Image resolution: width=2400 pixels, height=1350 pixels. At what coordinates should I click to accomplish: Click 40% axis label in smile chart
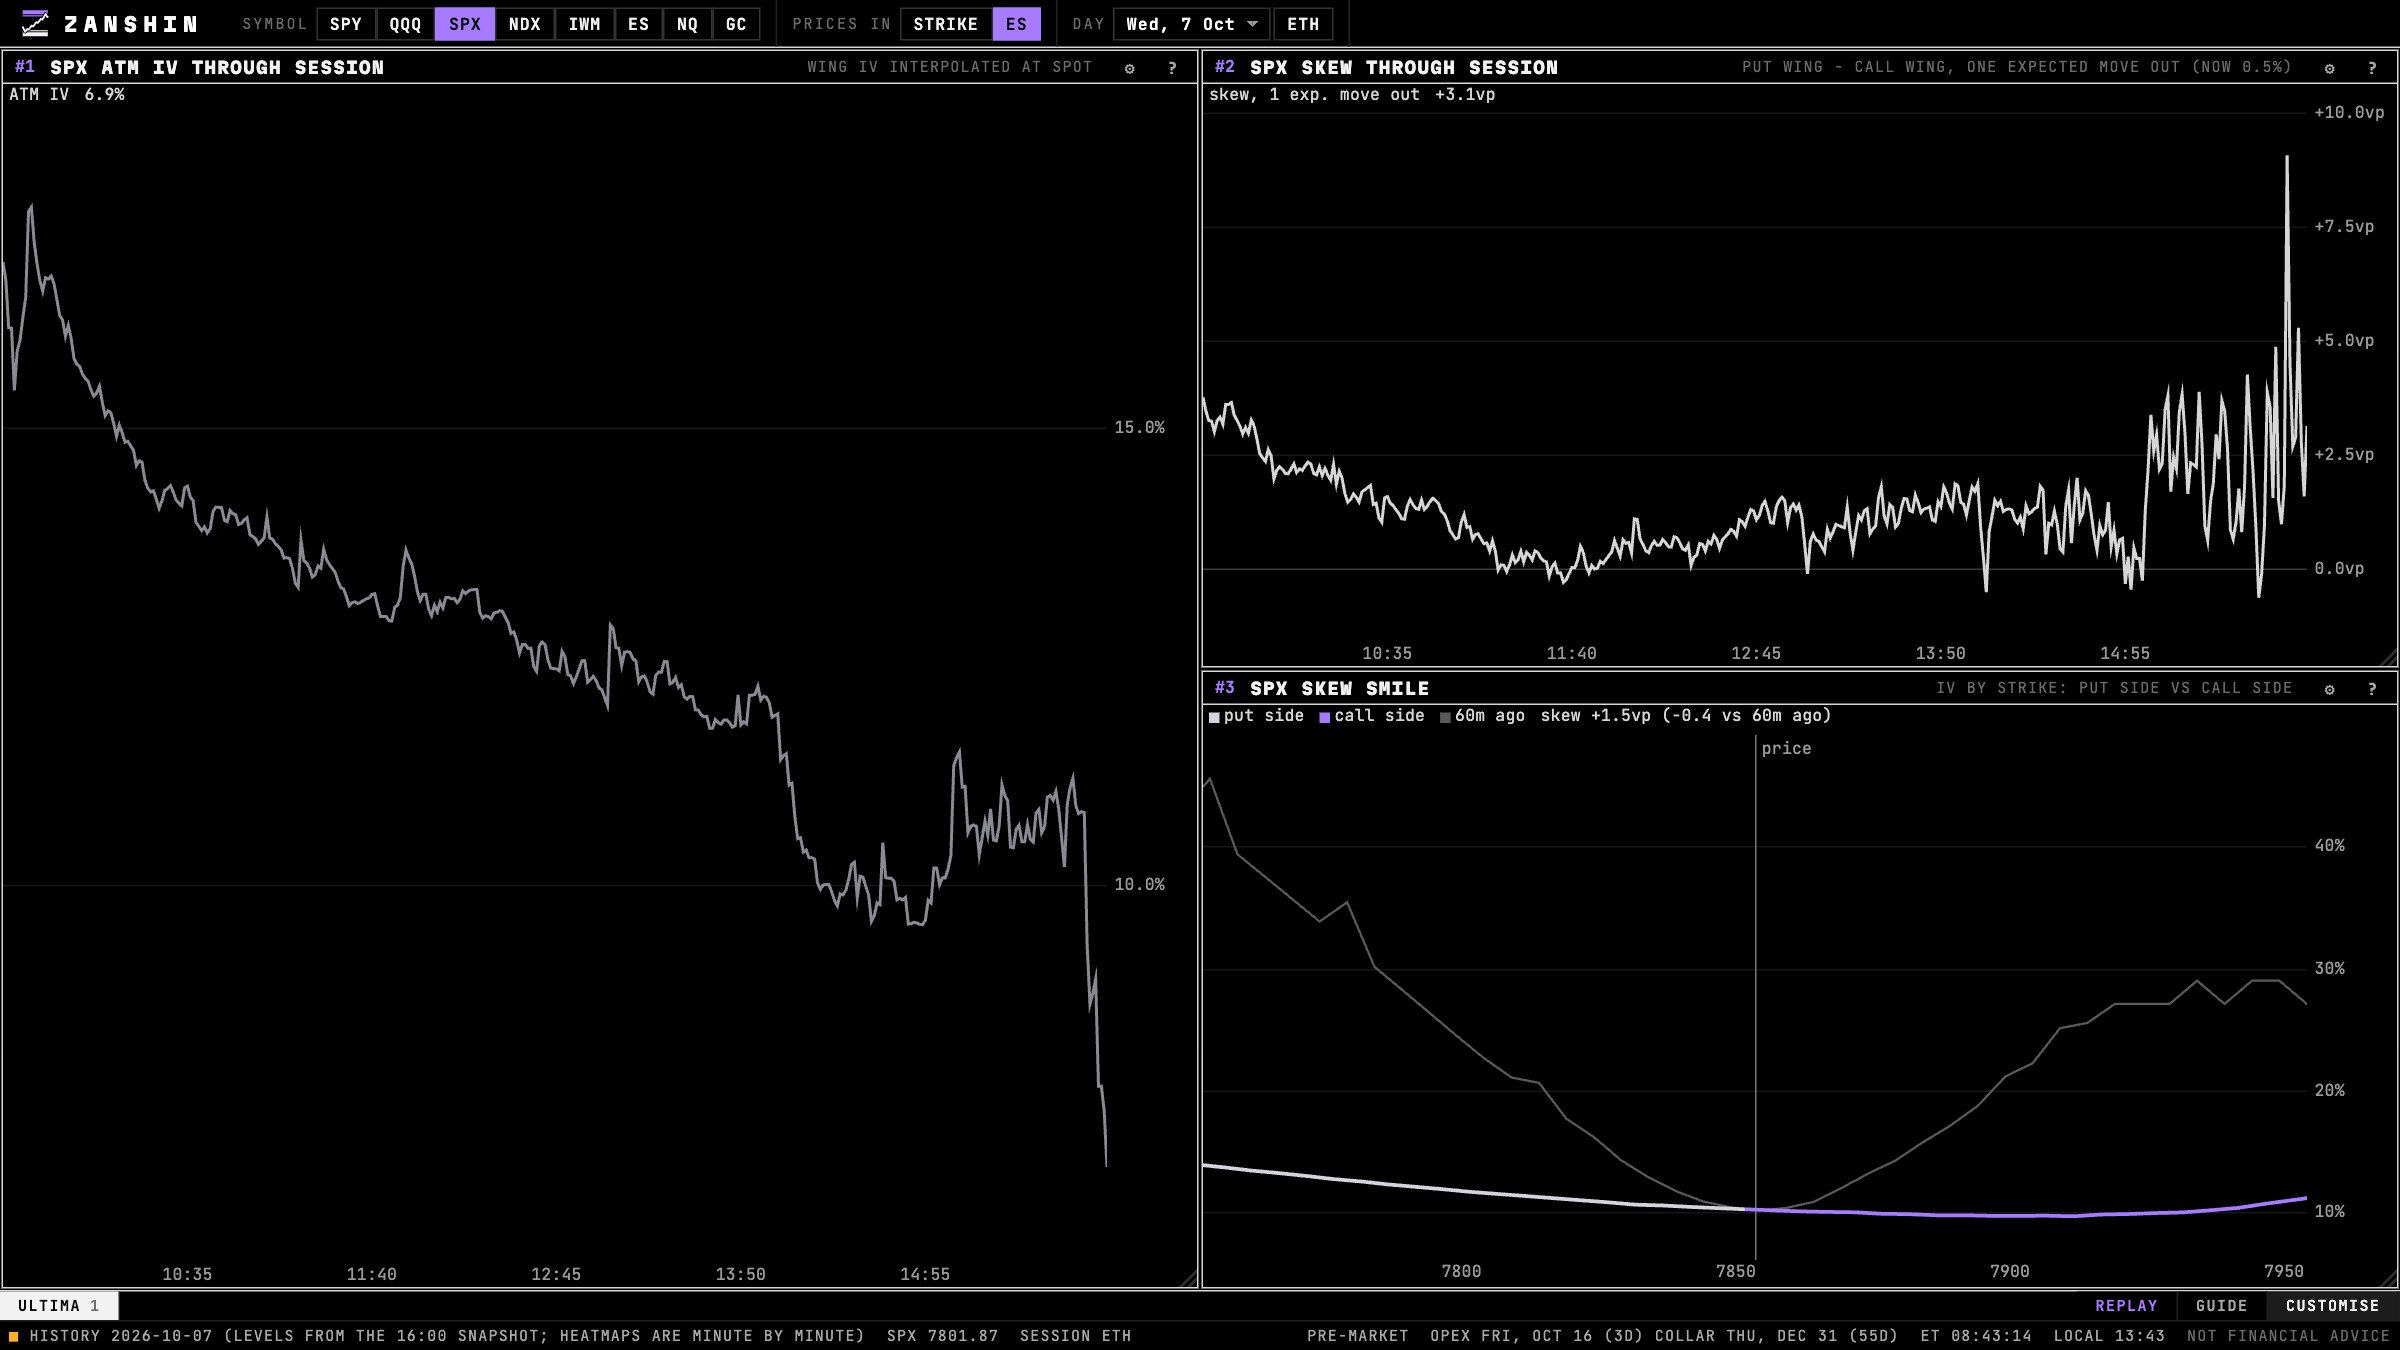coord(2330,846)
